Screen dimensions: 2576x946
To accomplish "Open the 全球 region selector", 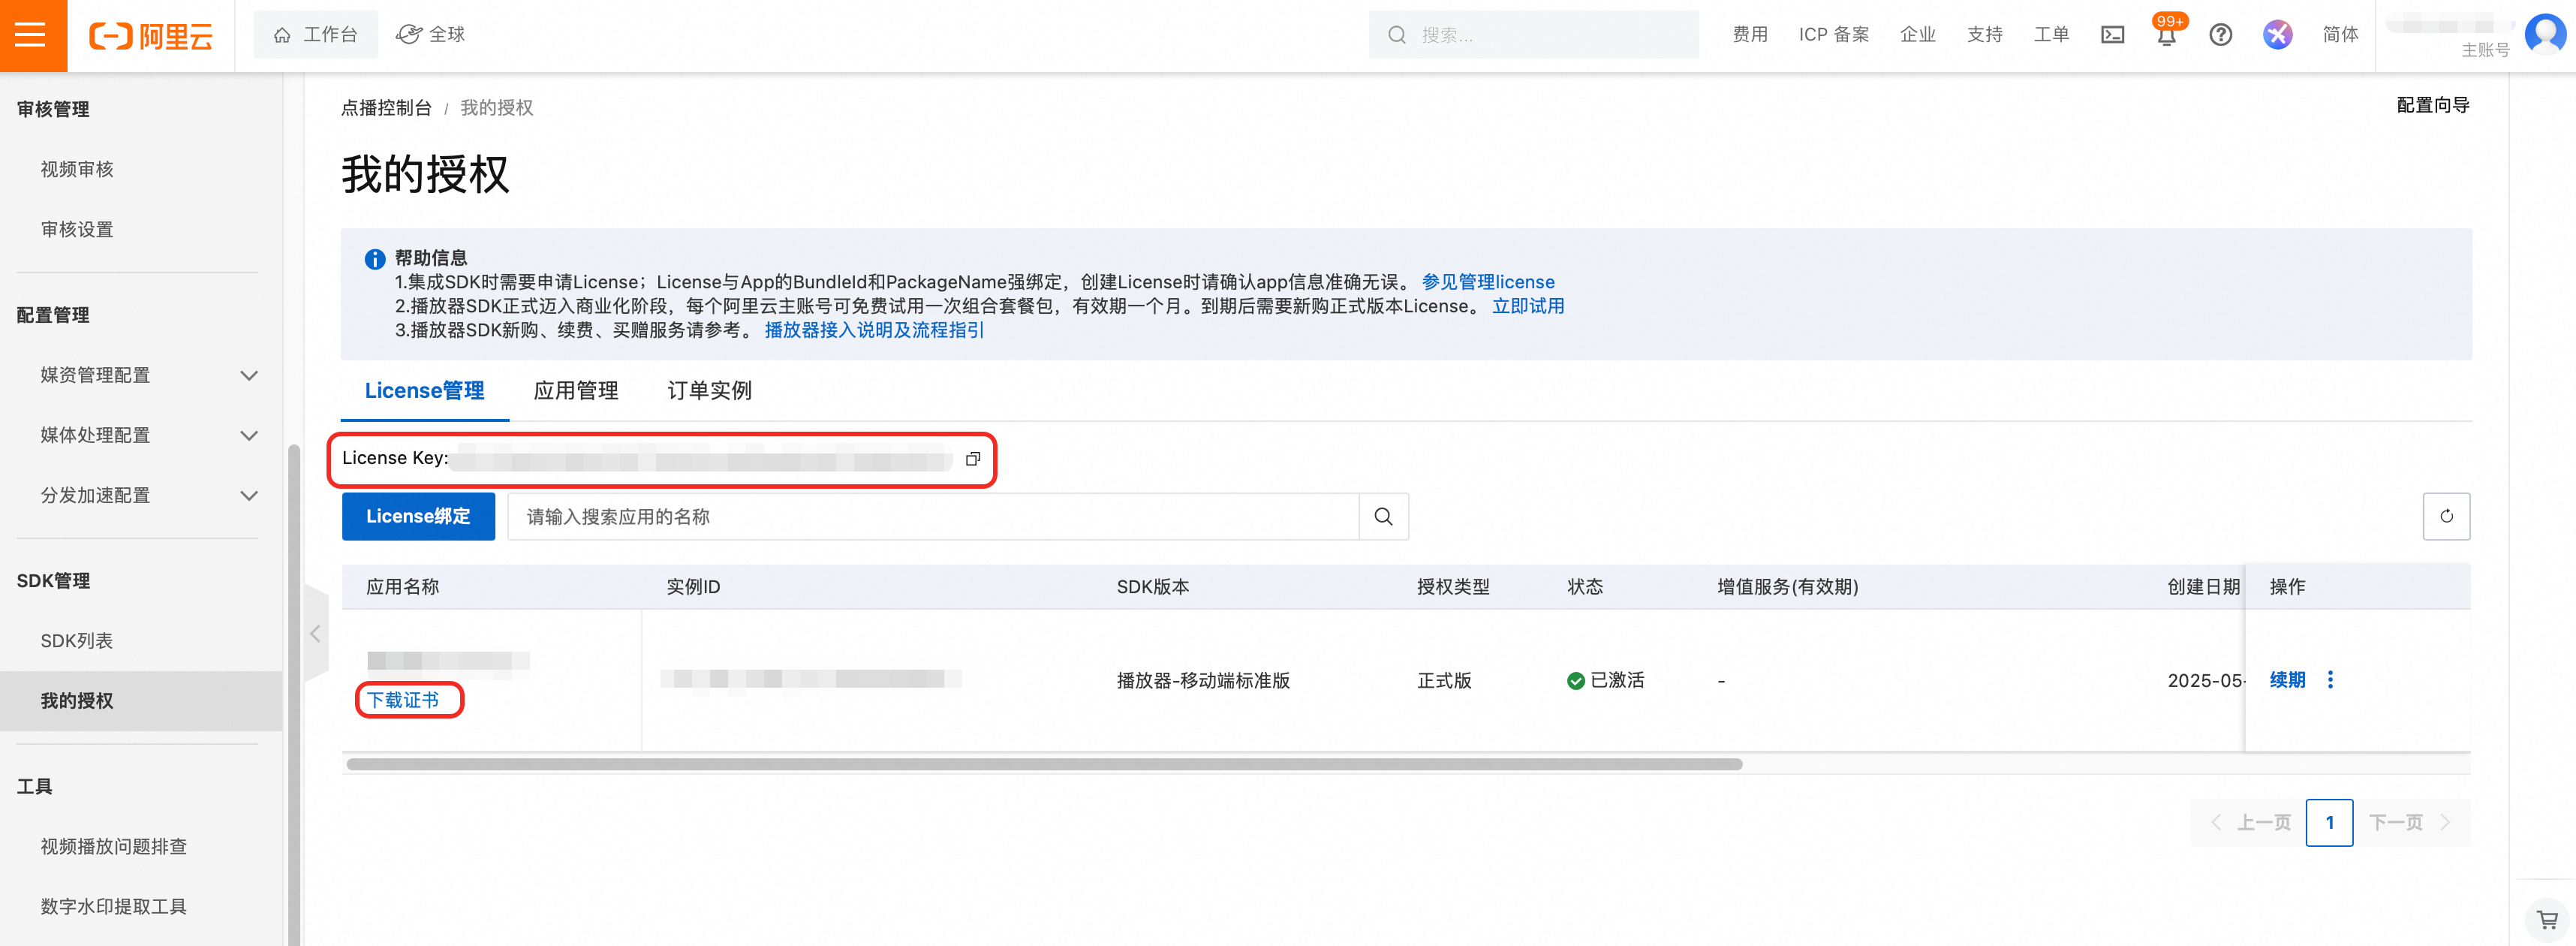I will point(431,35).
